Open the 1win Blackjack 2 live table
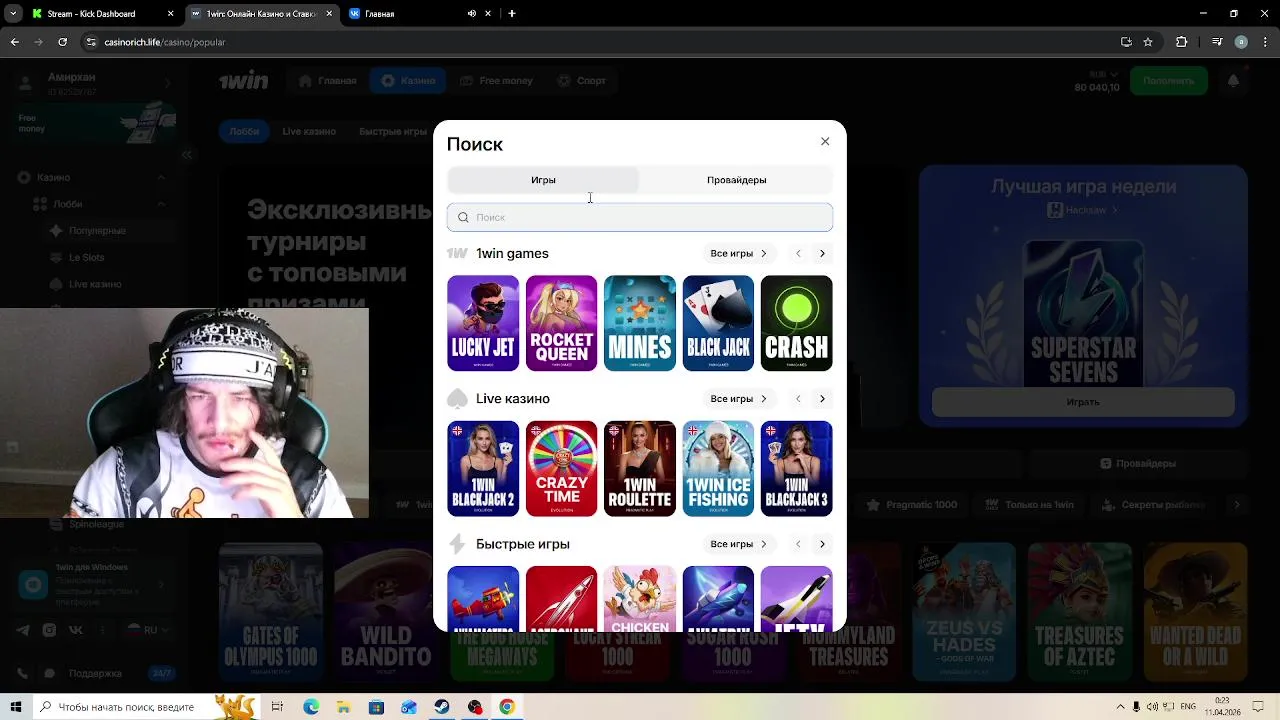 pos(483,468)
